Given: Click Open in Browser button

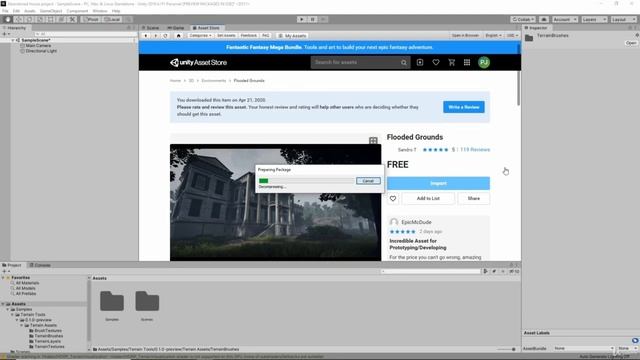Looking at the screenshot, I should click(x=465, y=36).
